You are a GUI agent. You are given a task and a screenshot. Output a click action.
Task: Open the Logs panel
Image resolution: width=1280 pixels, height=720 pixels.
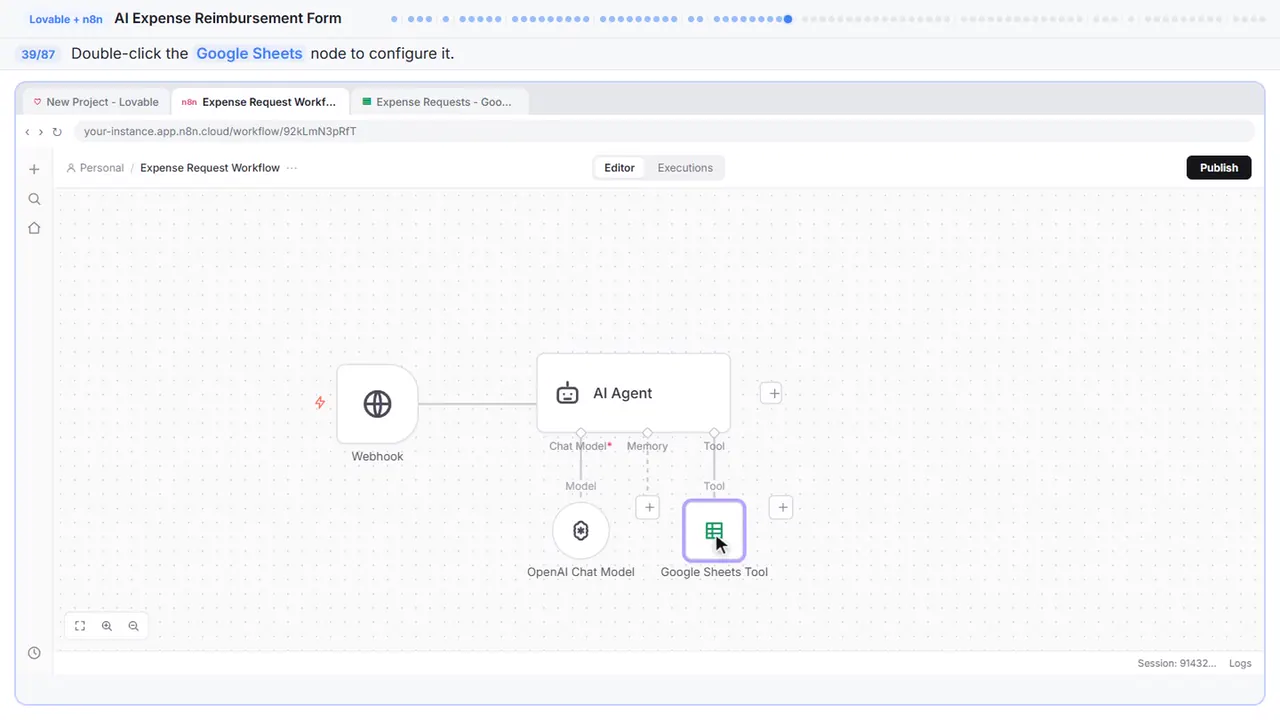(x=1240, y=664)
